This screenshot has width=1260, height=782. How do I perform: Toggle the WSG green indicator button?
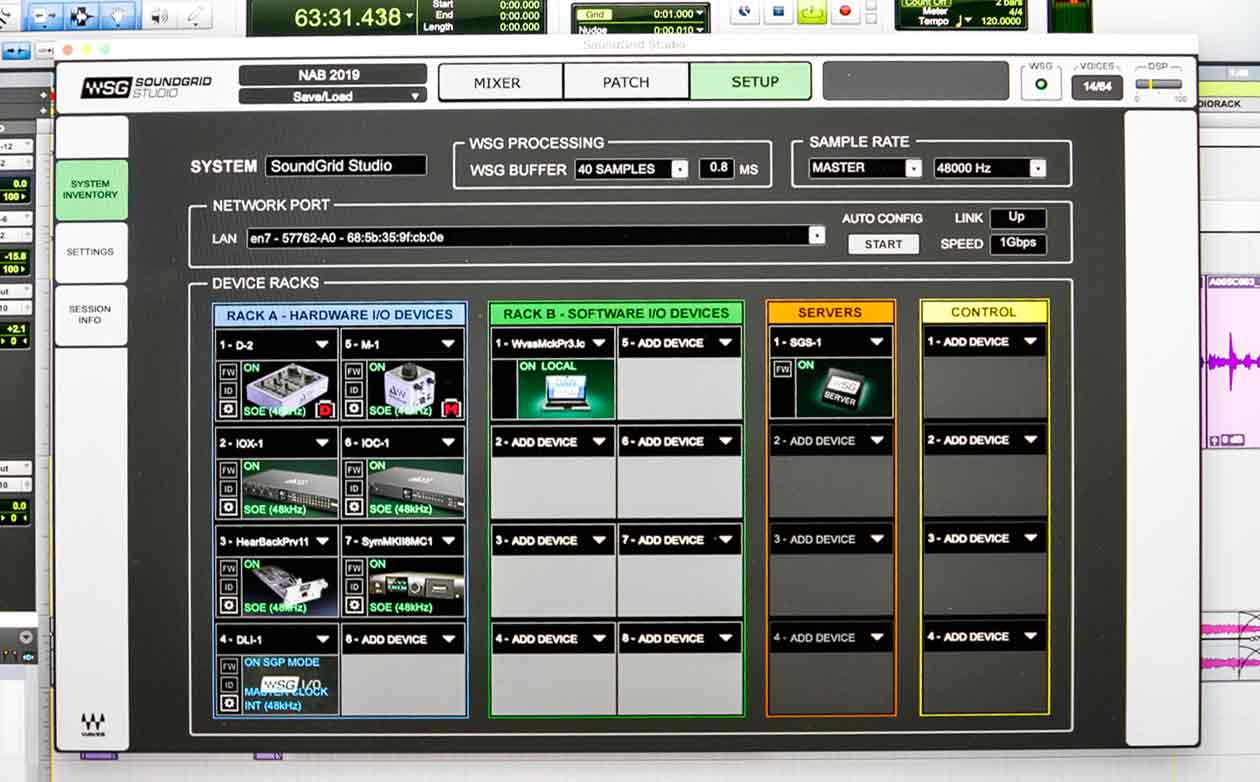1041,85
